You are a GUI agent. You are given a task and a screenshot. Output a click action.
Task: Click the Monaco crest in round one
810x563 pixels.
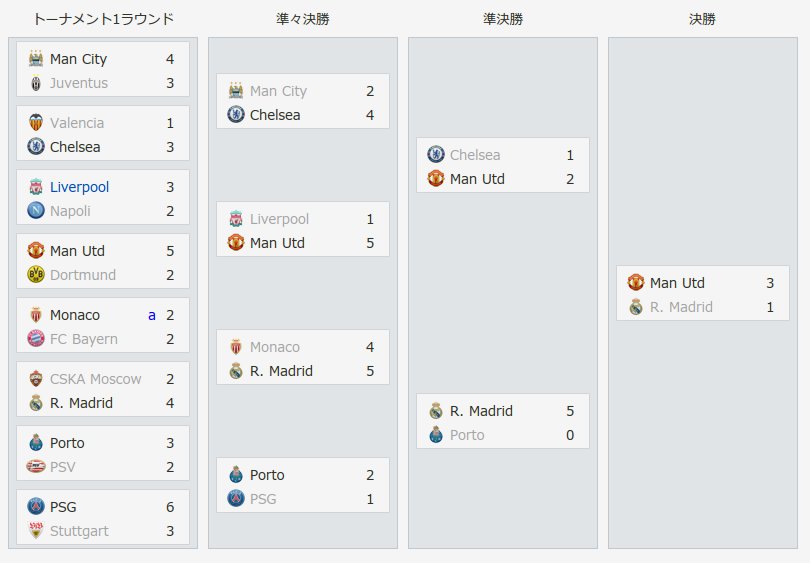coord(36,315)
